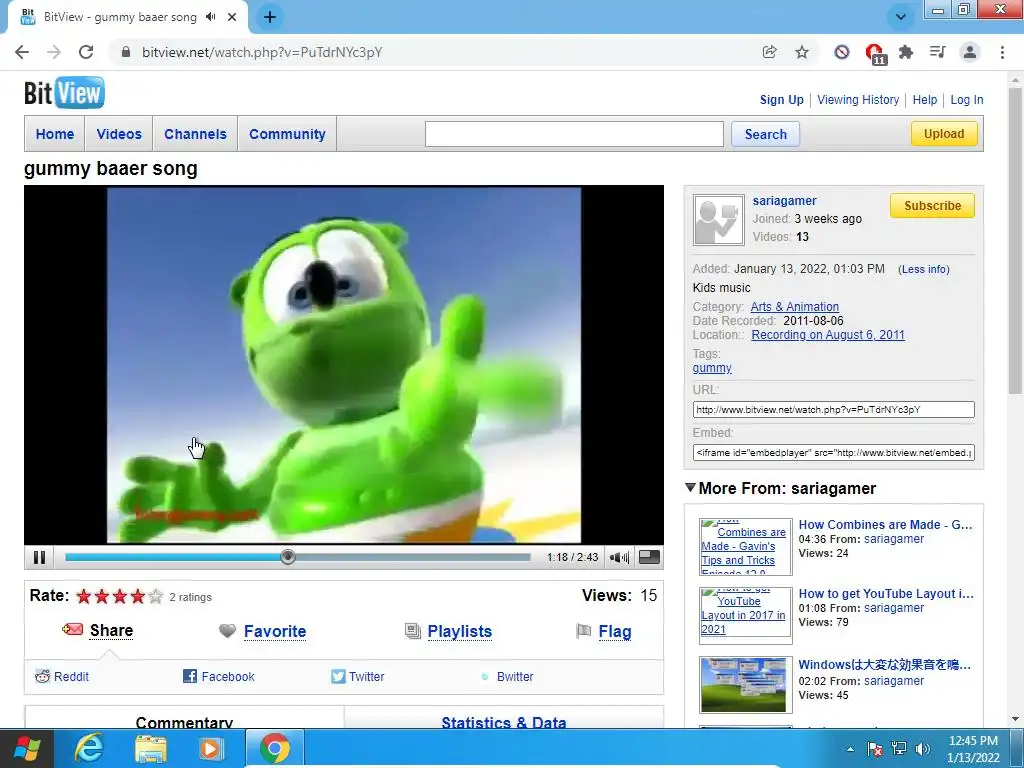Click the Upload button
The height and width of the screenshot is (768, 1024).
pos(944,133)
